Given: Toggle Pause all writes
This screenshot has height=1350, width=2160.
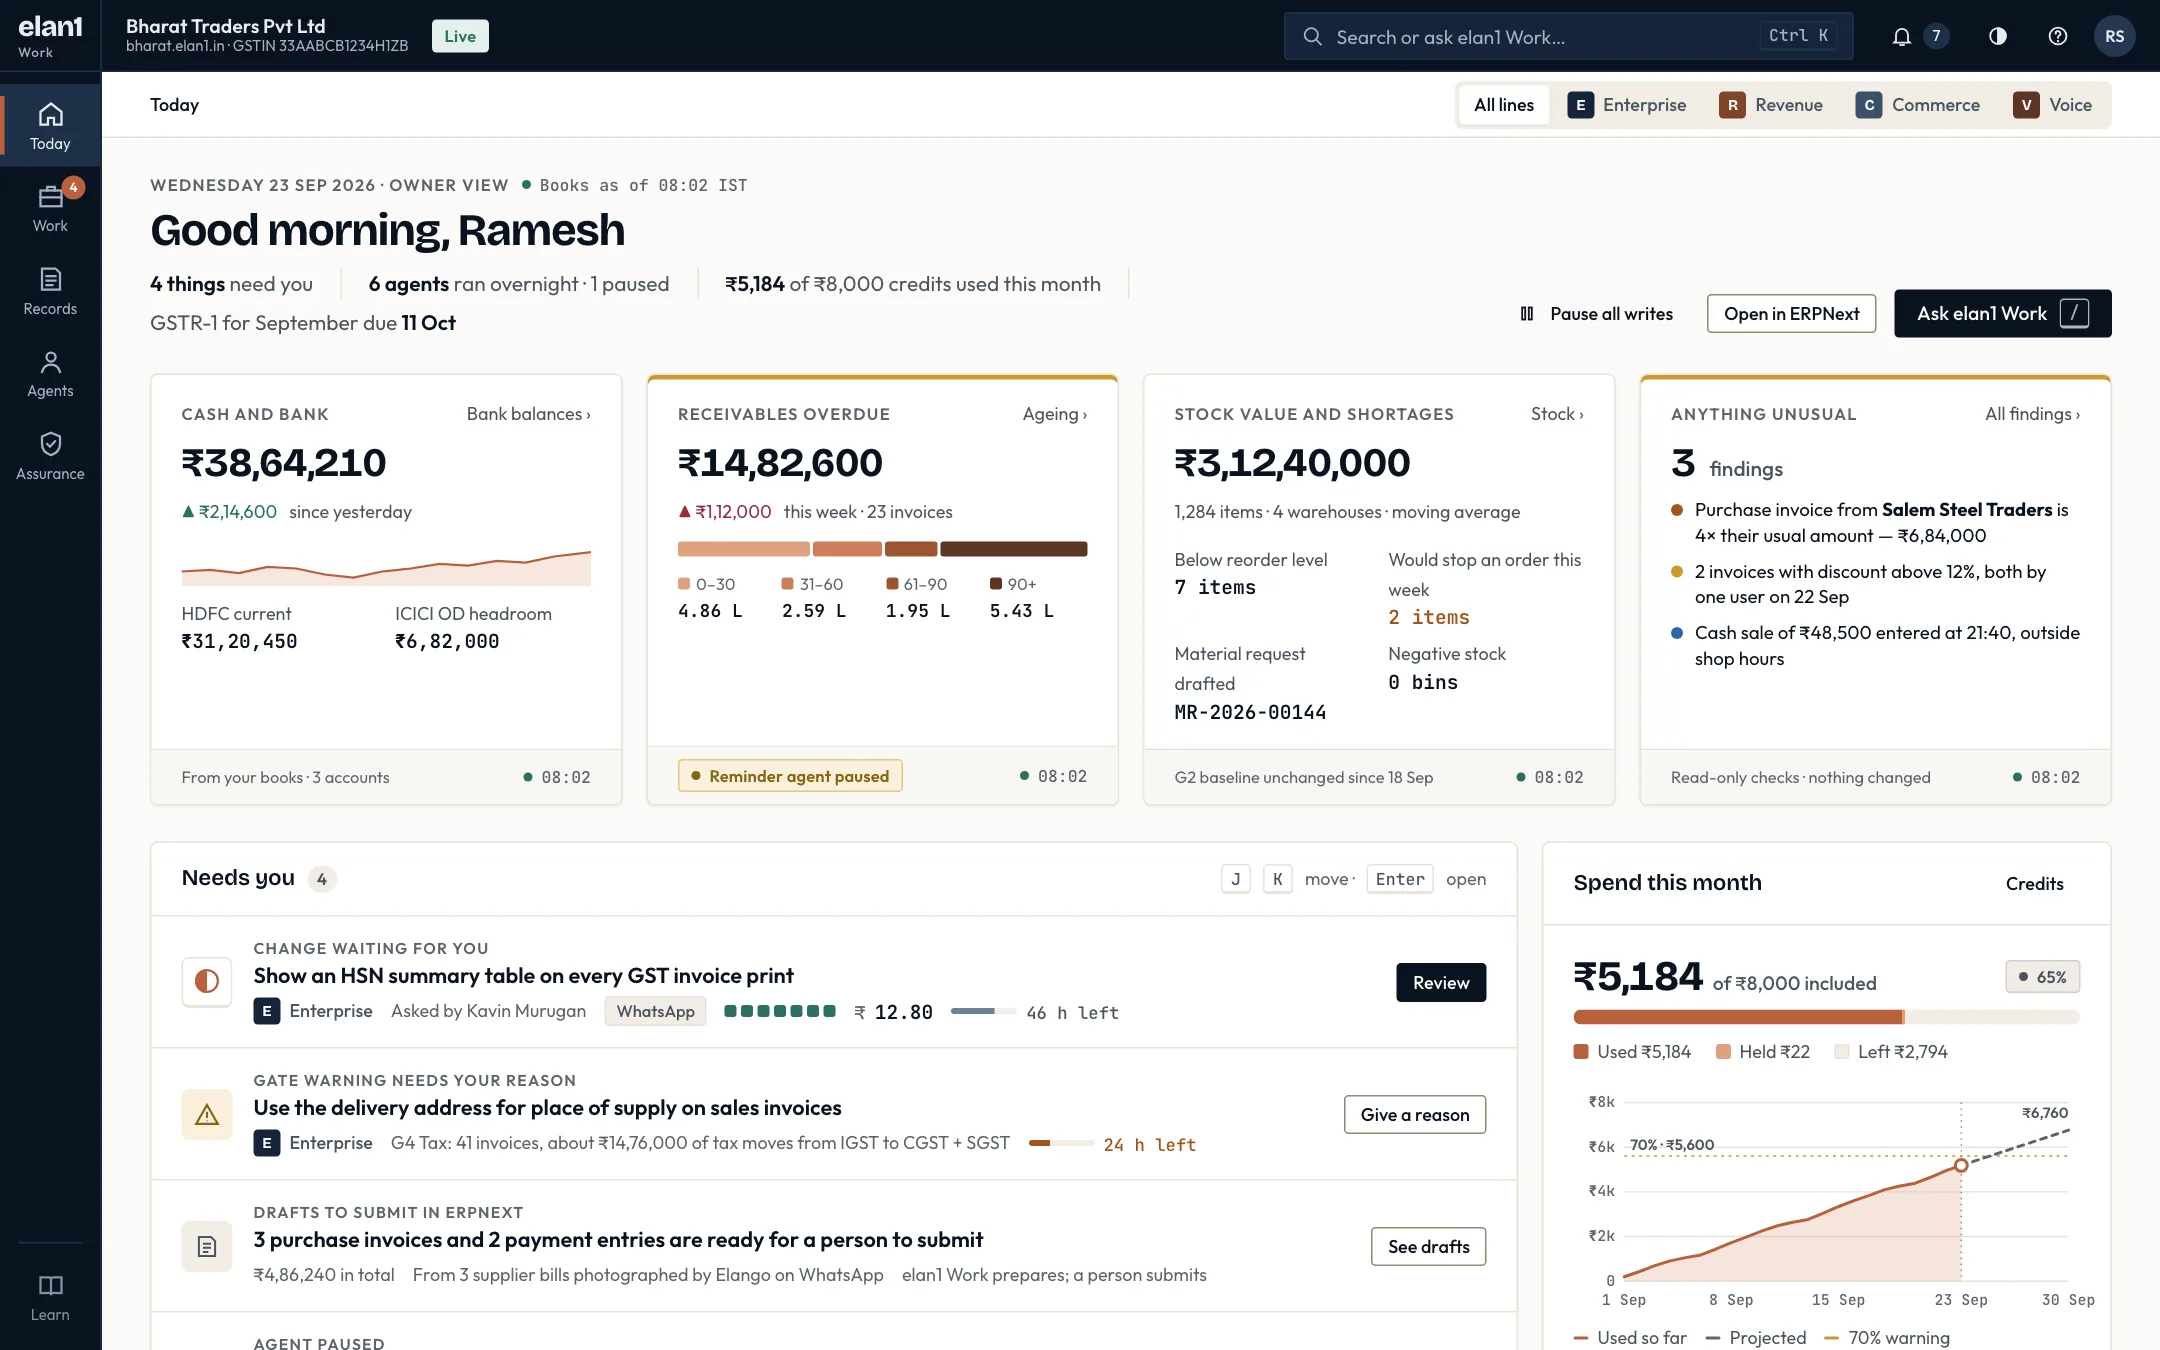Looking at the screenshot, I should [x=1597, y=314].
